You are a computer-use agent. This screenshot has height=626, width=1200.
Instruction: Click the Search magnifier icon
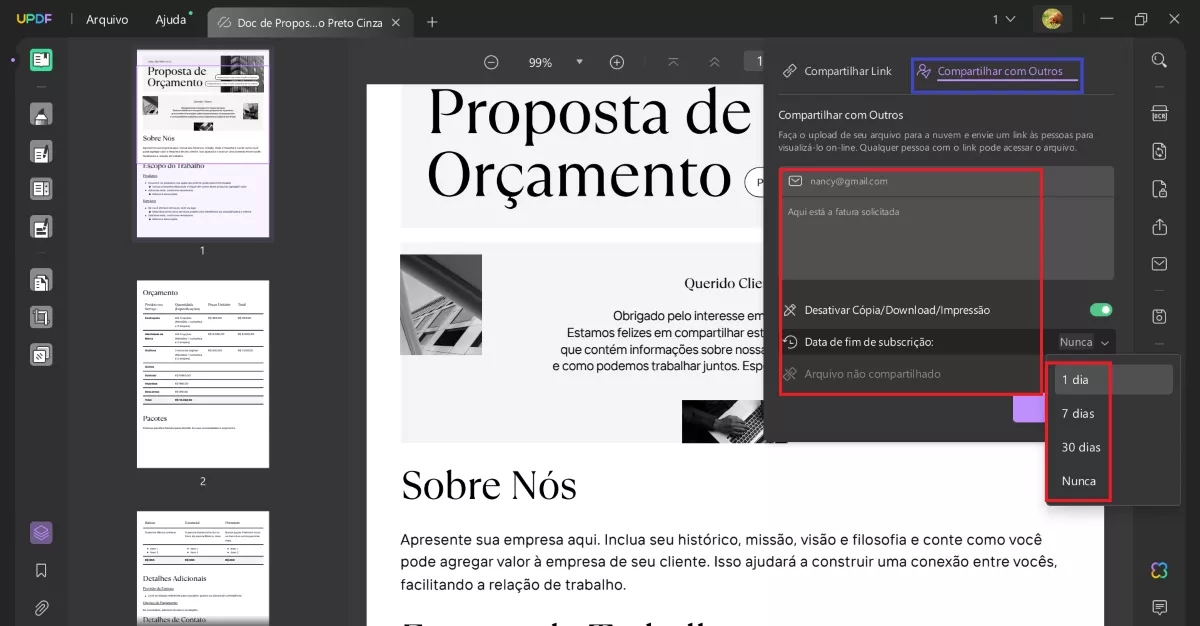(1159, 59)
